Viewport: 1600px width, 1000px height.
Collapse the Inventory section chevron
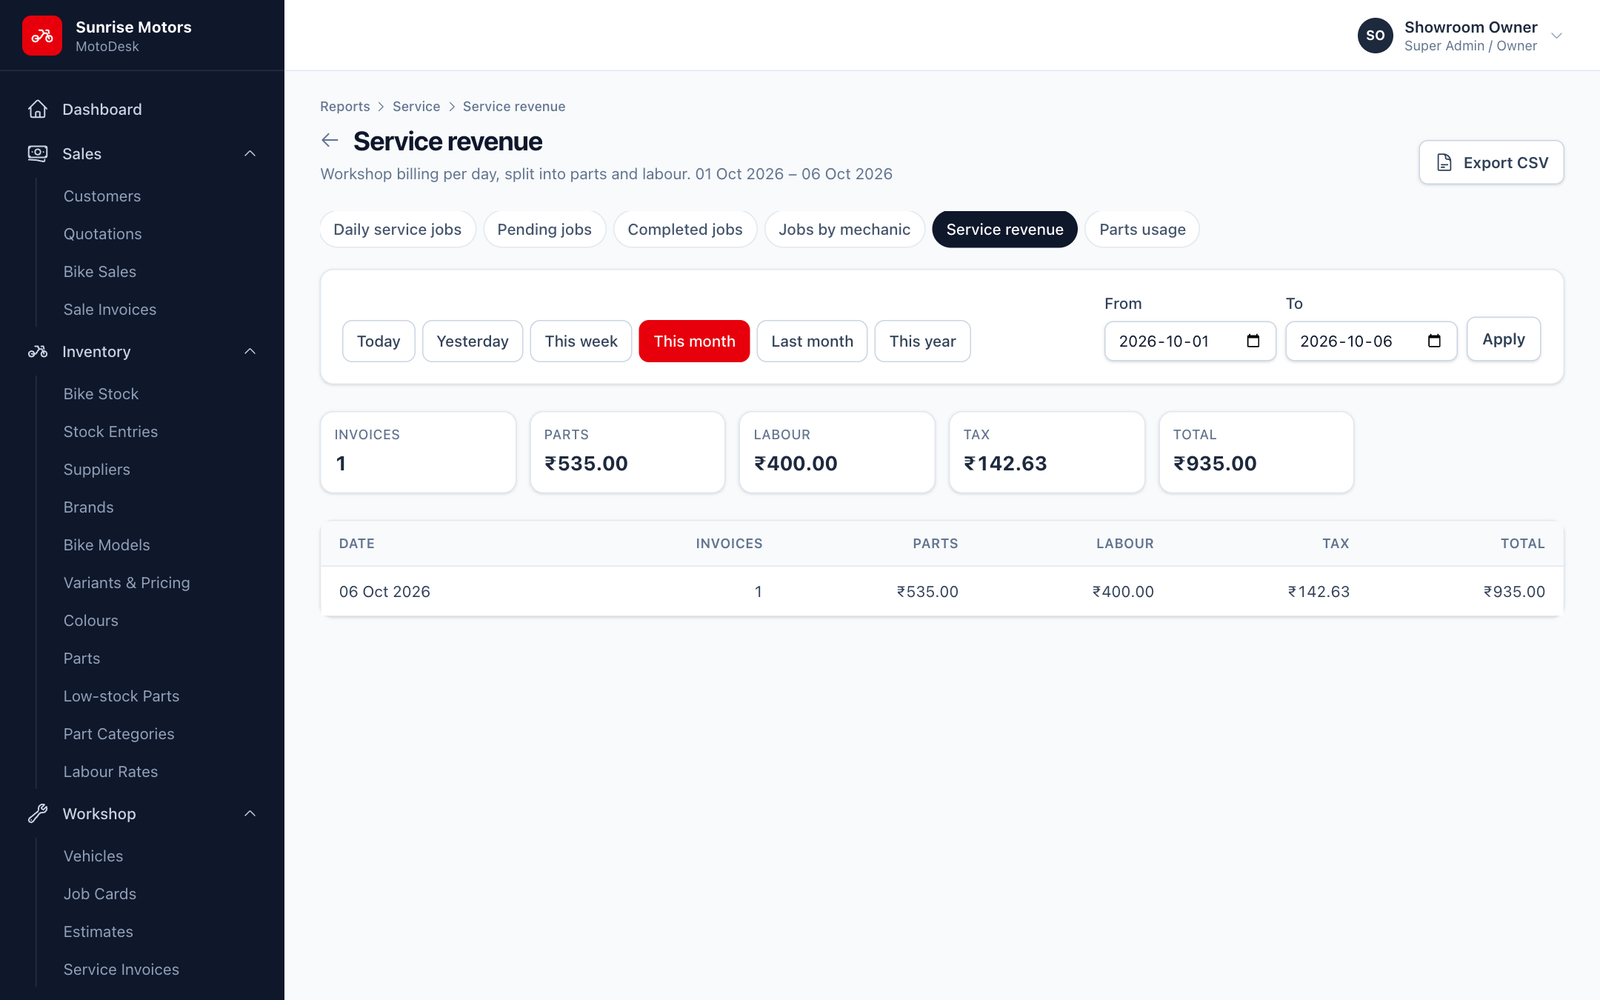[250, 352]
